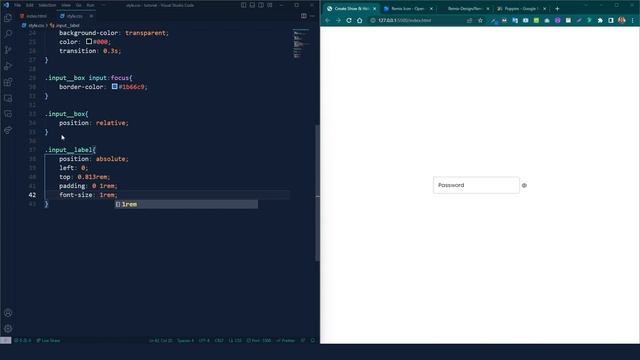This screenshot has width=640, height=360.
Task: Accept the 1rem autocomplete suggestion
Action: 186,204
